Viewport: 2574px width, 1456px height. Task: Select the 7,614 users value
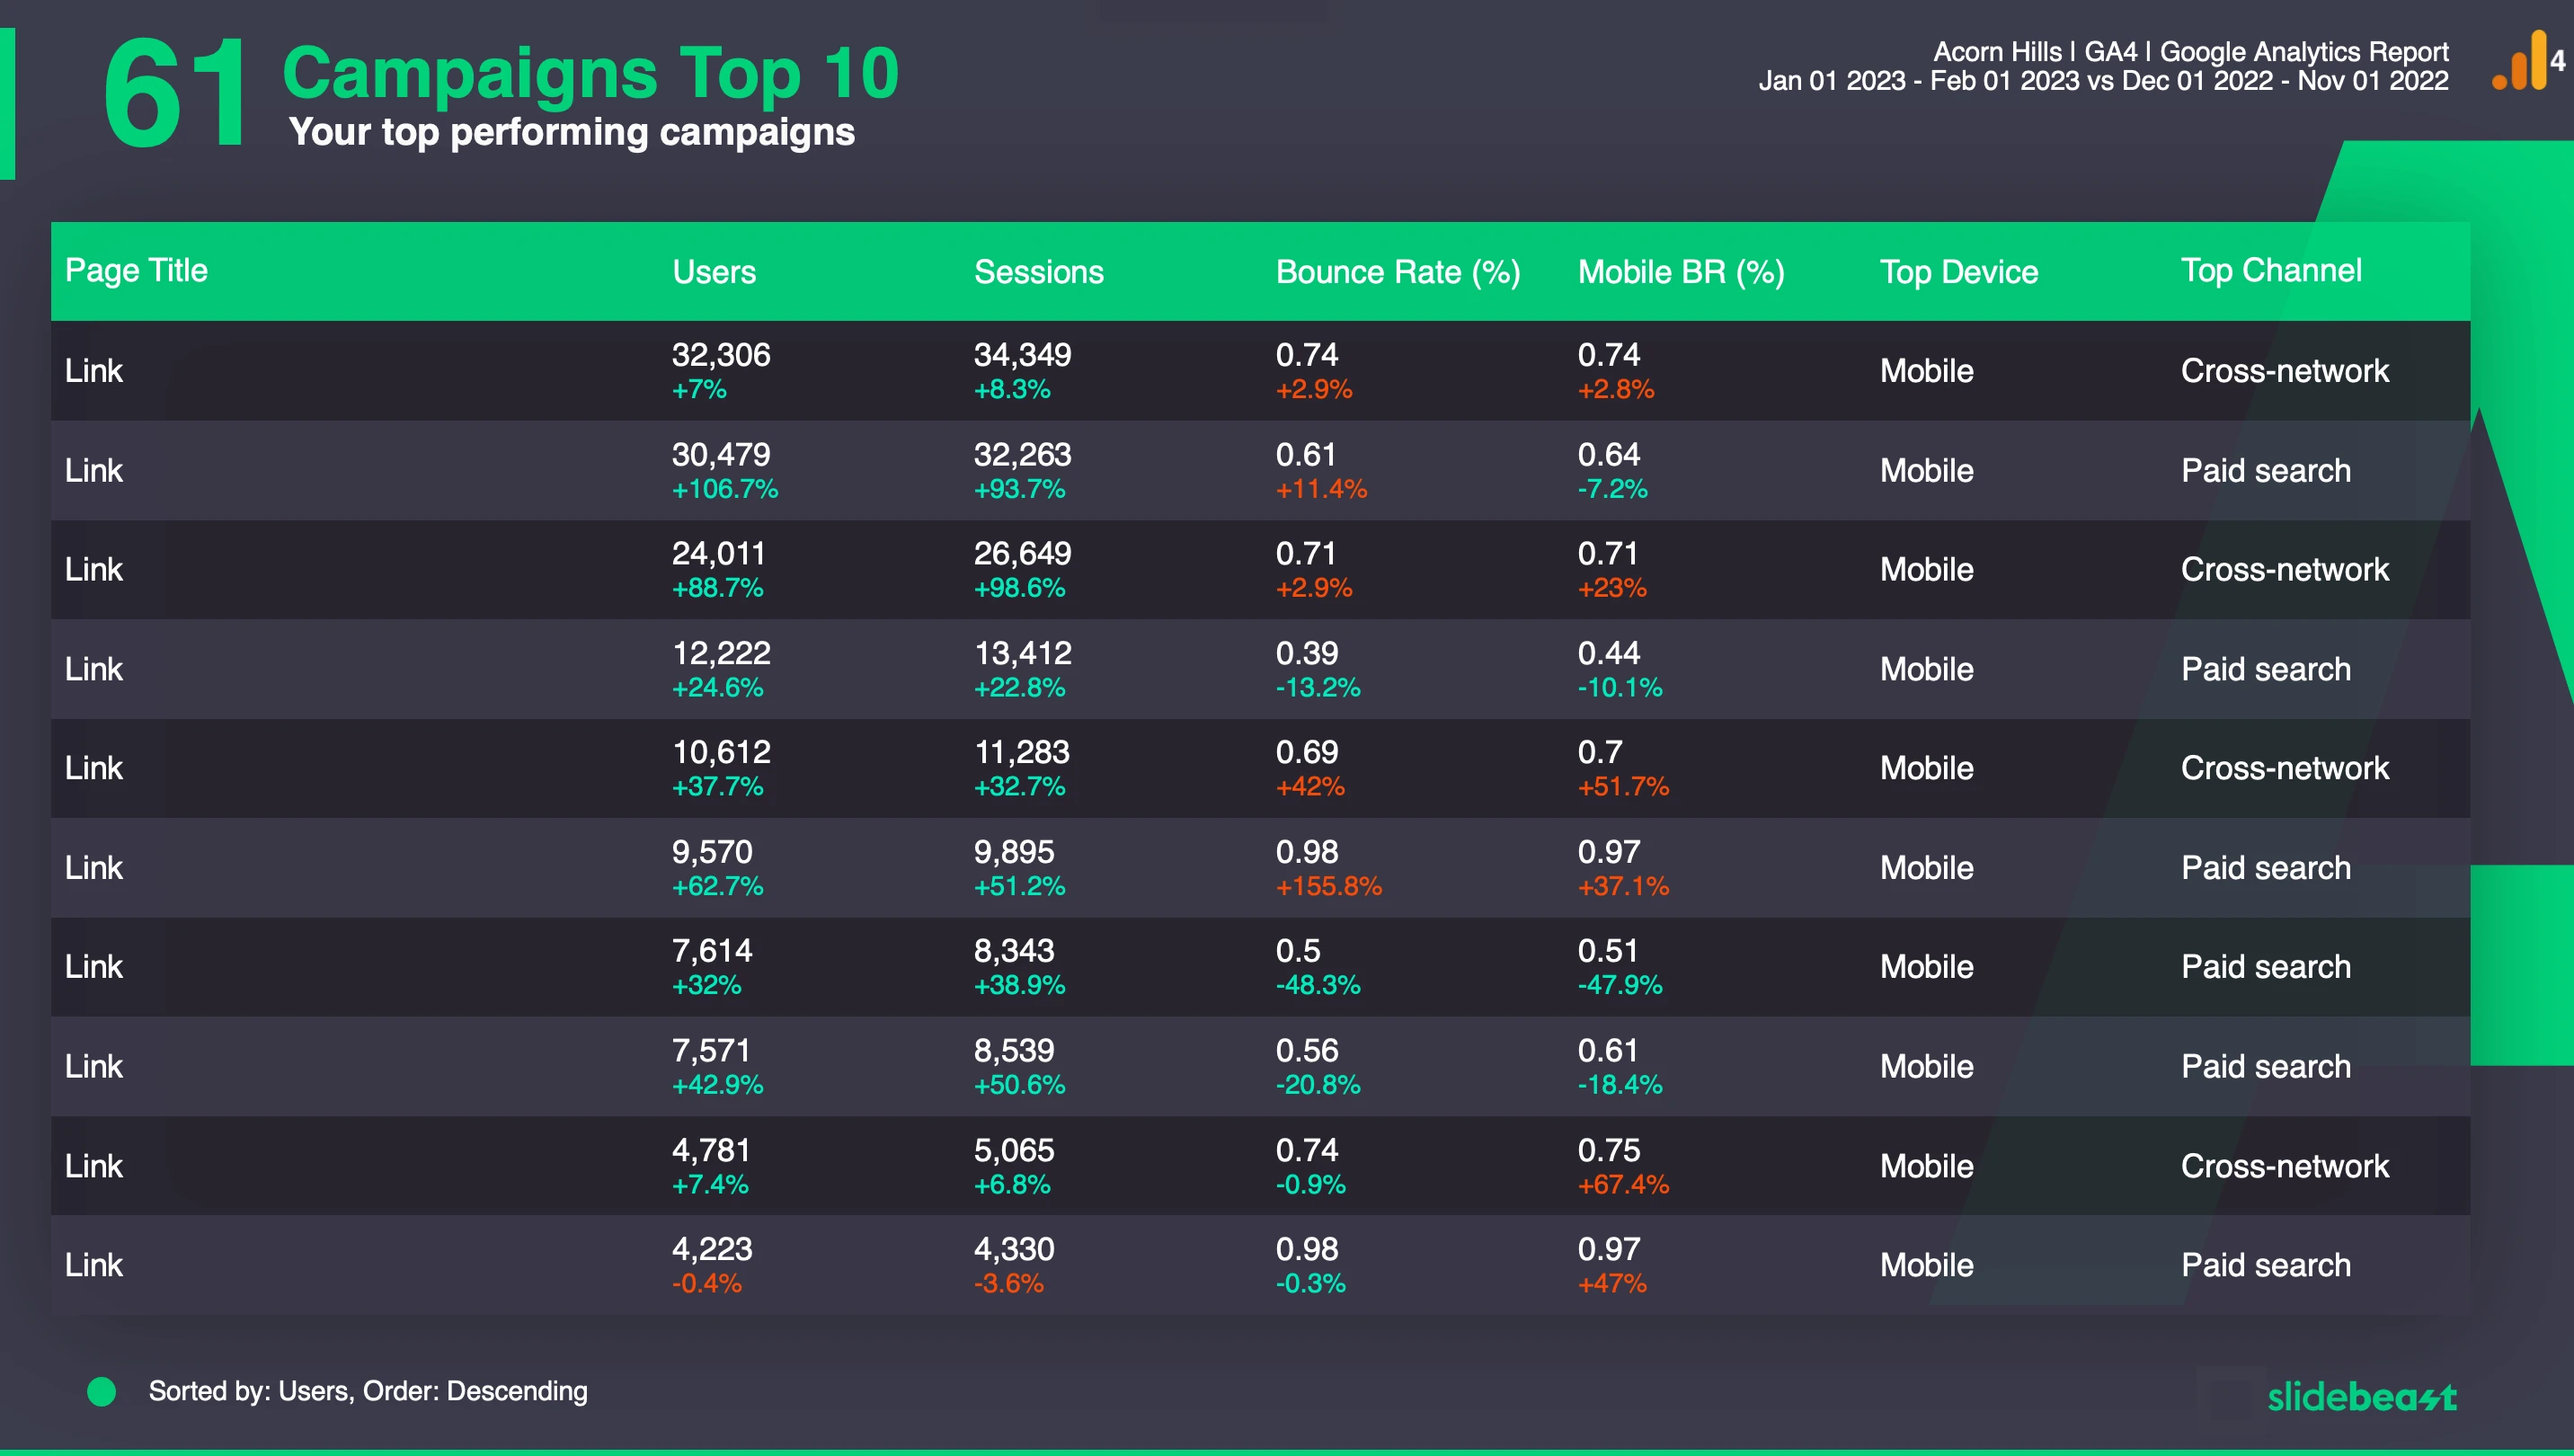tap(712, 950)
